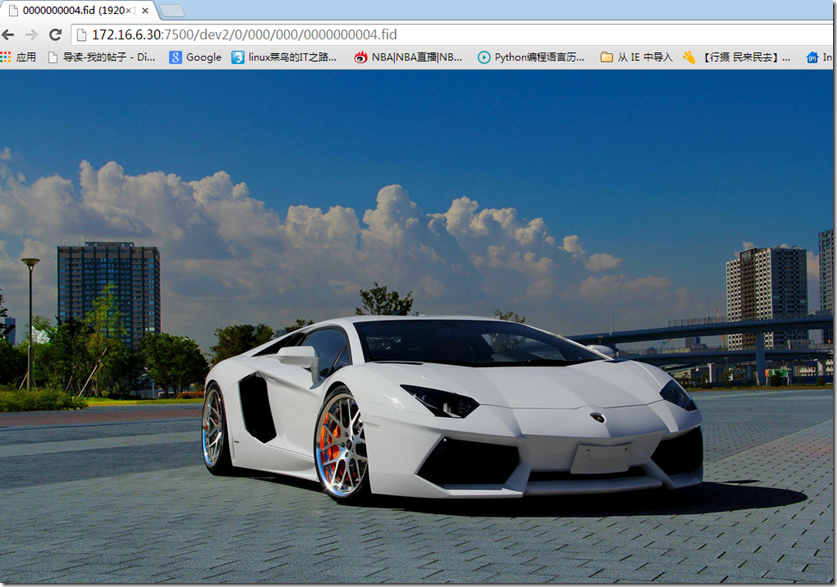Go back using the back arrow

tap(9, 34)
